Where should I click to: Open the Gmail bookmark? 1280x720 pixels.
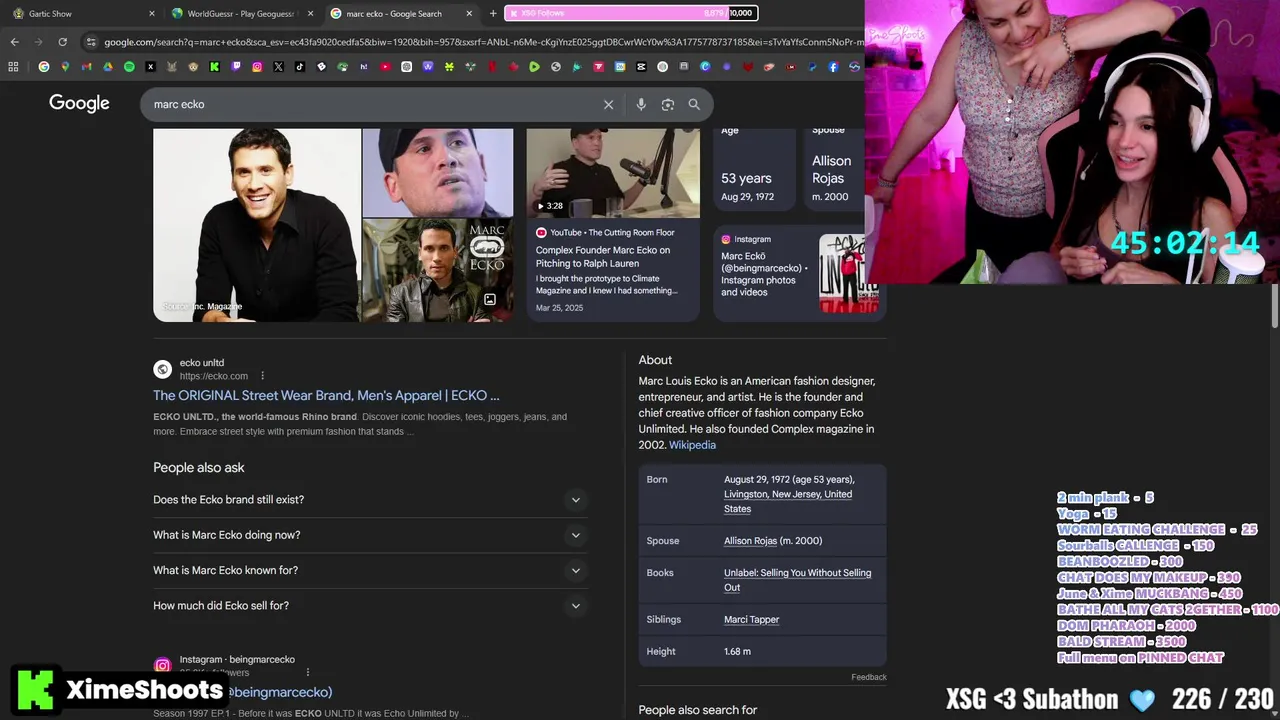(x=86, y=67)
